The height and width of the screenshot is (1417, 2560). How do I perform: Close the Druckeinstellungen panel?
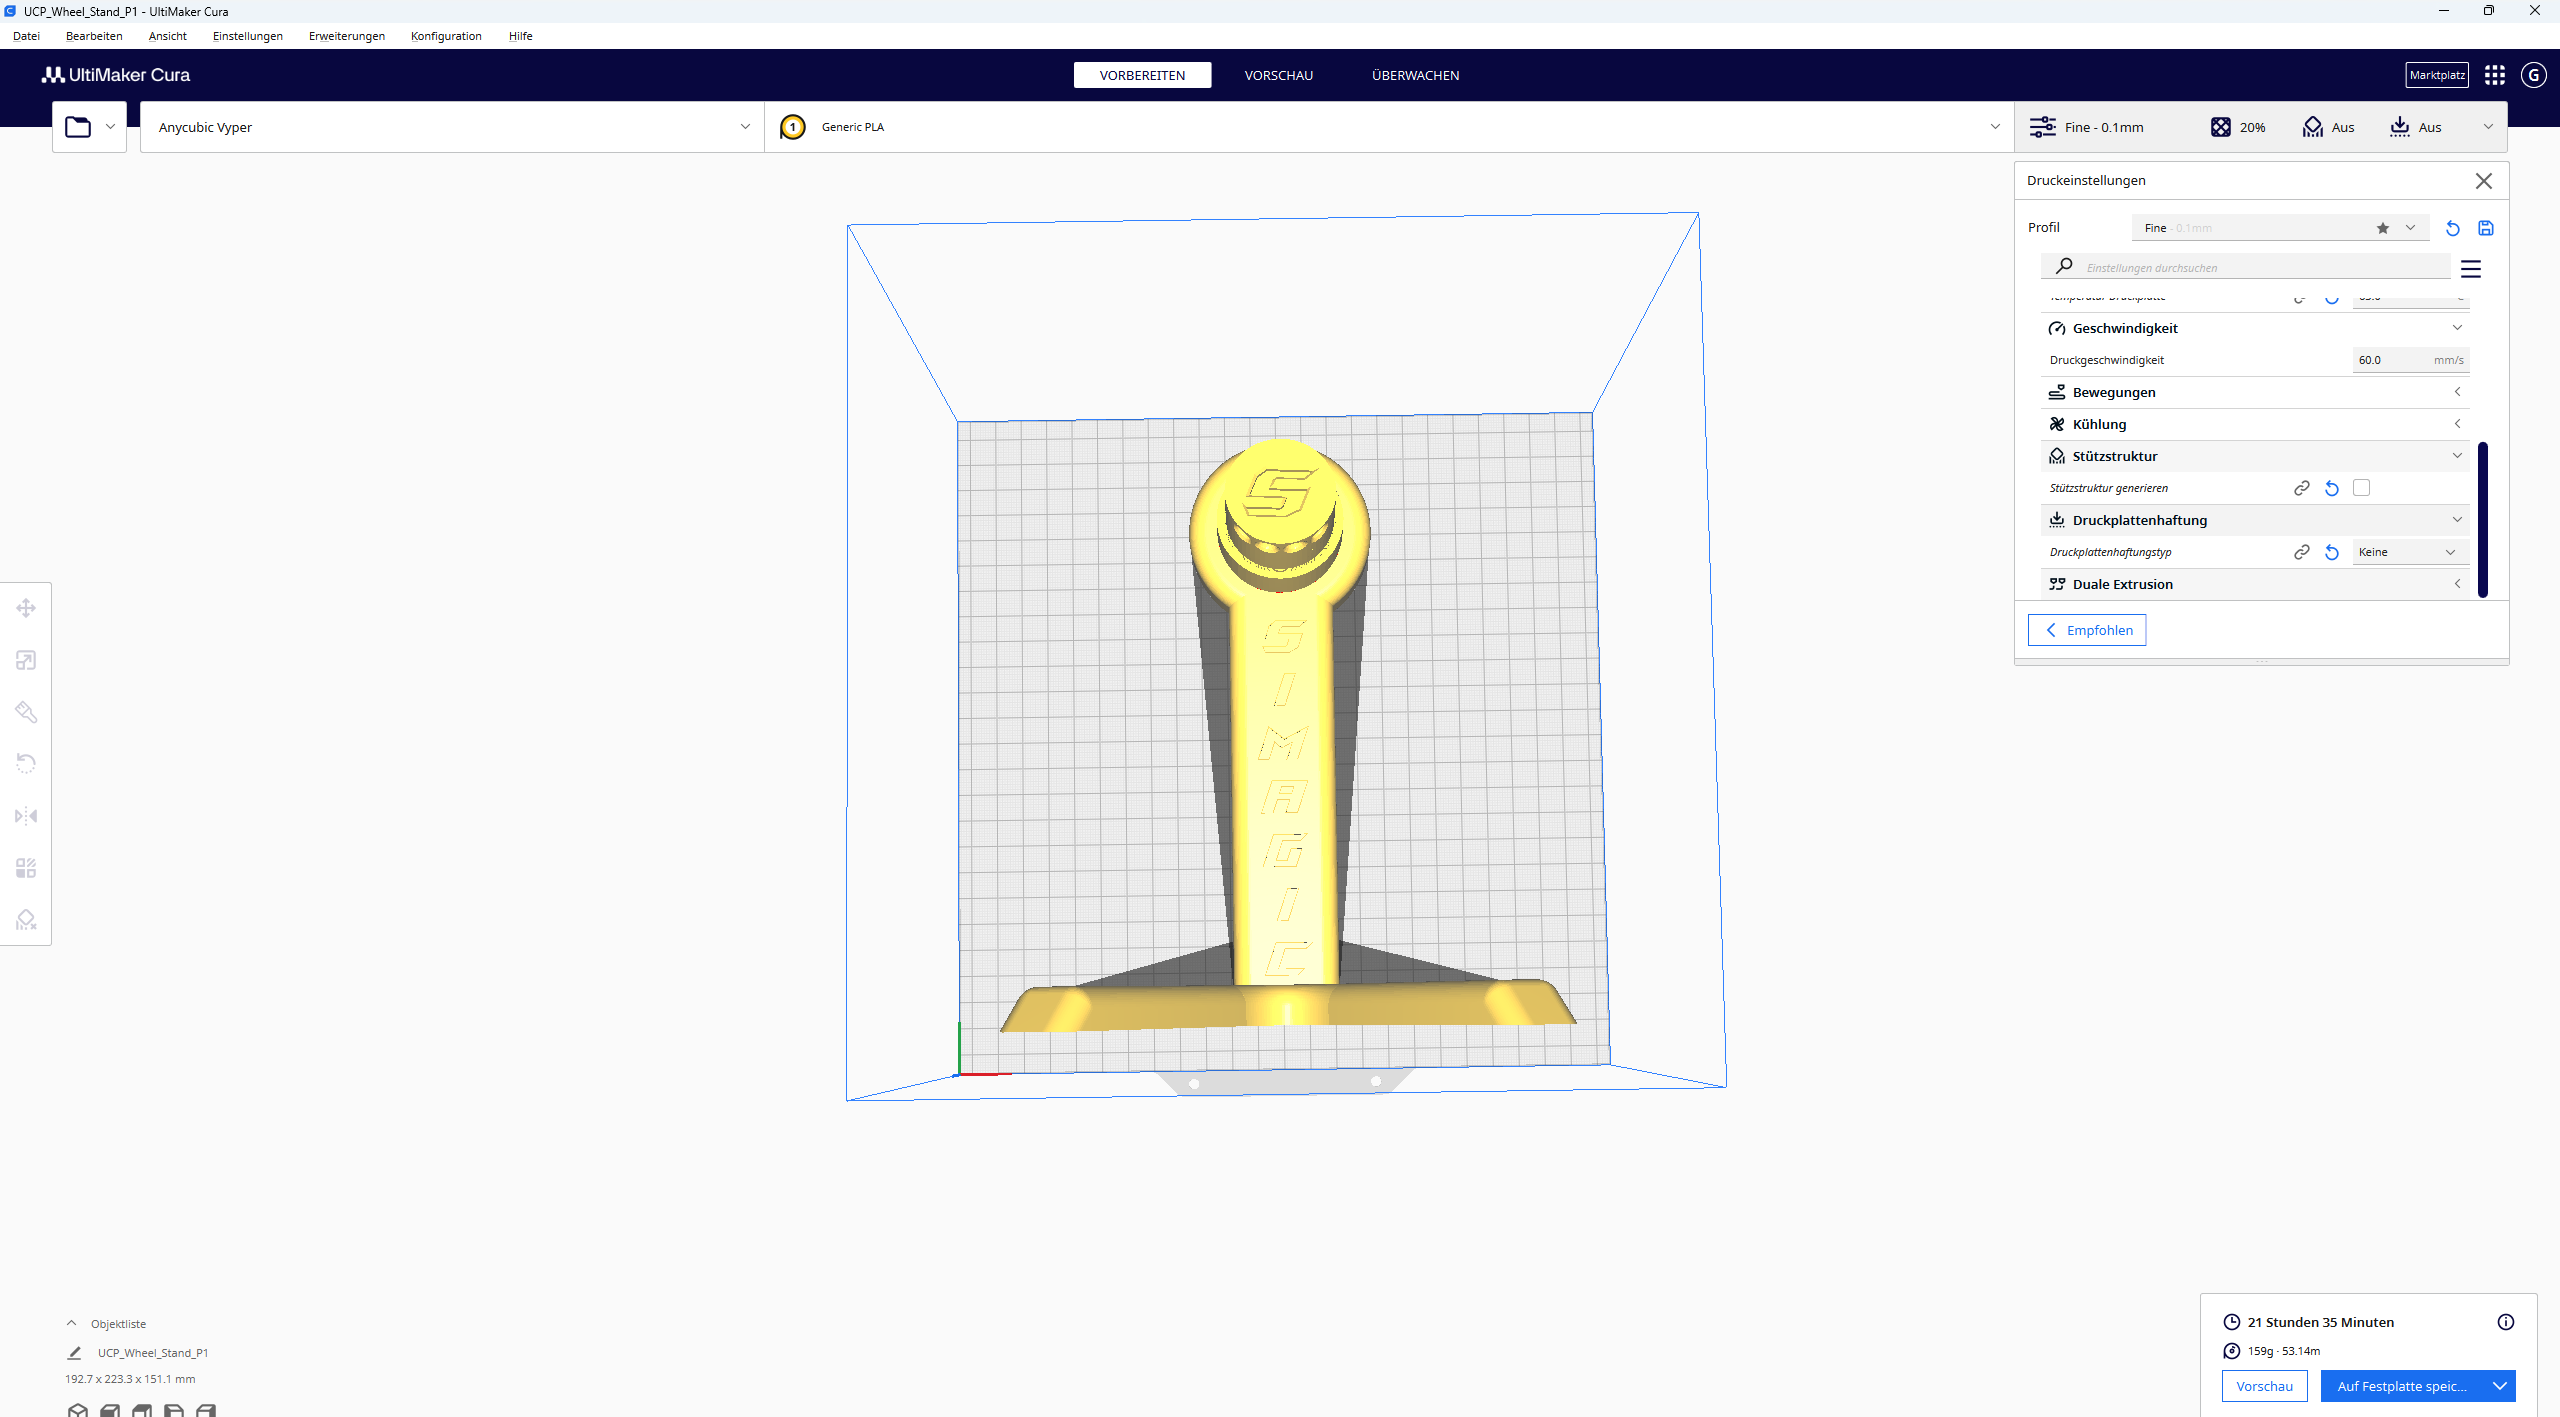tap(2484, 181)
